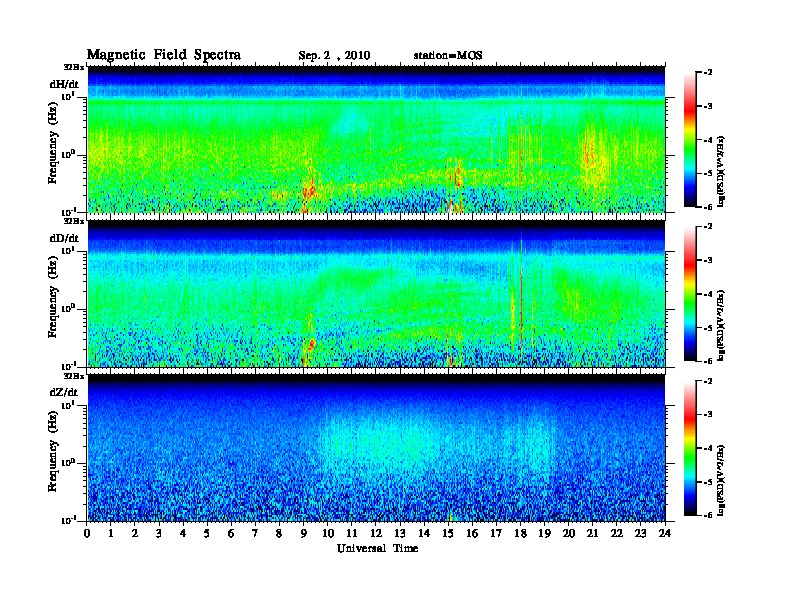Click hour 4 on the time axis
Screen dimensions: 792x612
click(x=183, y=533)
